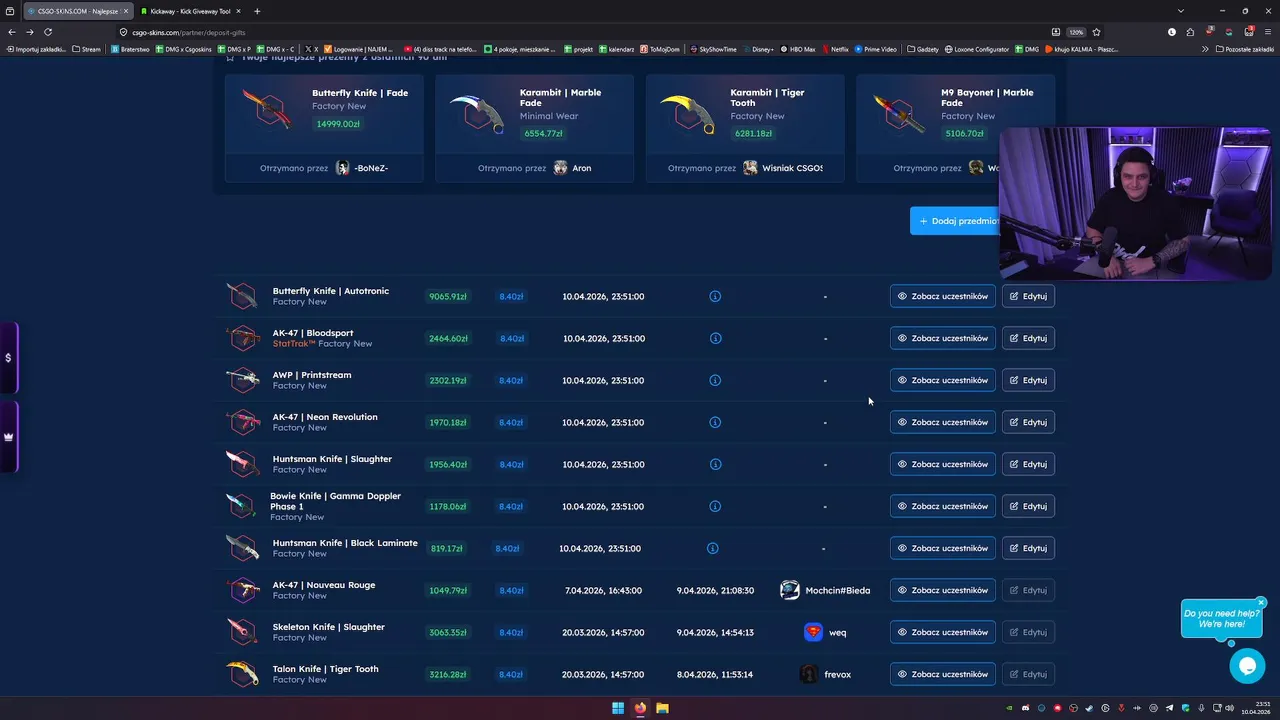The height and width of the screenshot is (720, 1280).
Task: Open the dollar sign side panel tab
Action: (8, 358)
